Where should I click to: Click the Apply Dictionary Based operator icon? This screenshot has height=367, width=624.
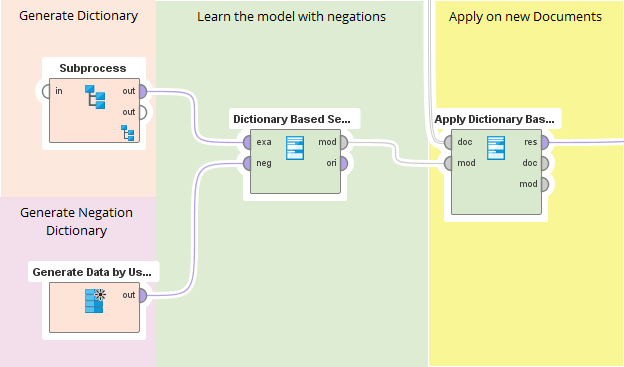tap(496, 148)
